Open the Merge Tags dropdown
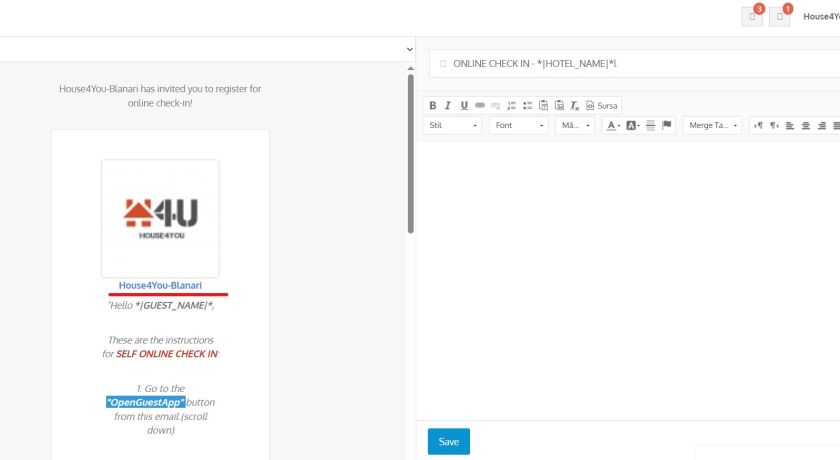The image size is (840, 460). [x=712, y=125]
